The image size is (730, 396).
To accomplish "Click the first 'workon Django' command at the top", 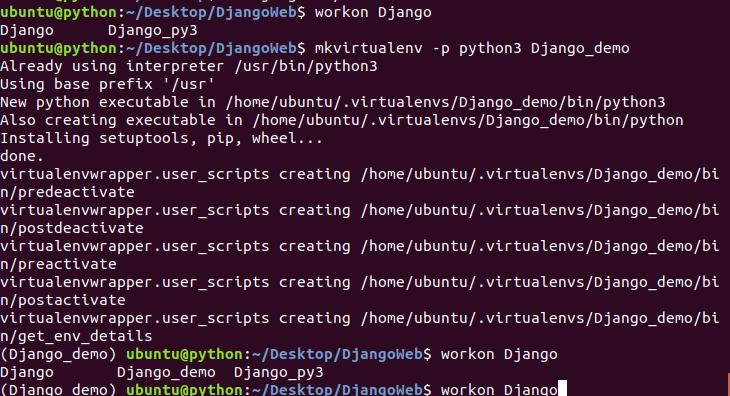I will 373,13.
